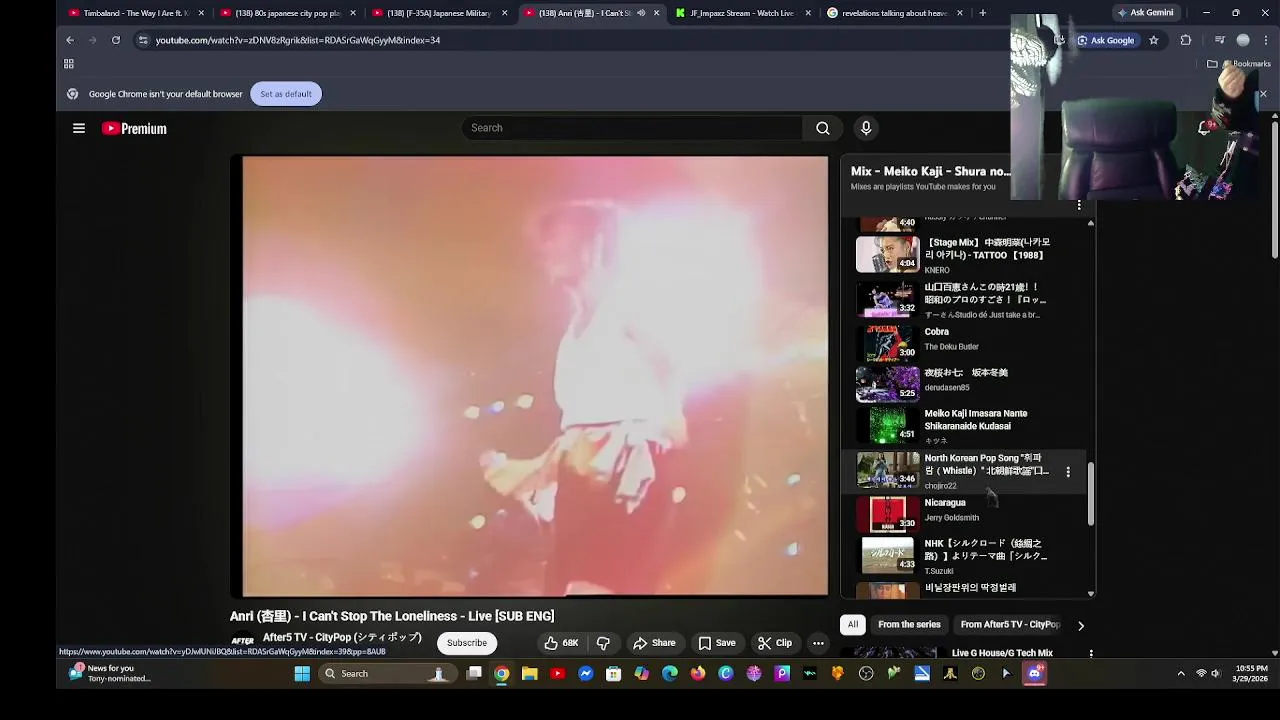Open the Windows Start menu
Screen dimensions: 1280x720
click(x=302, y=674)
